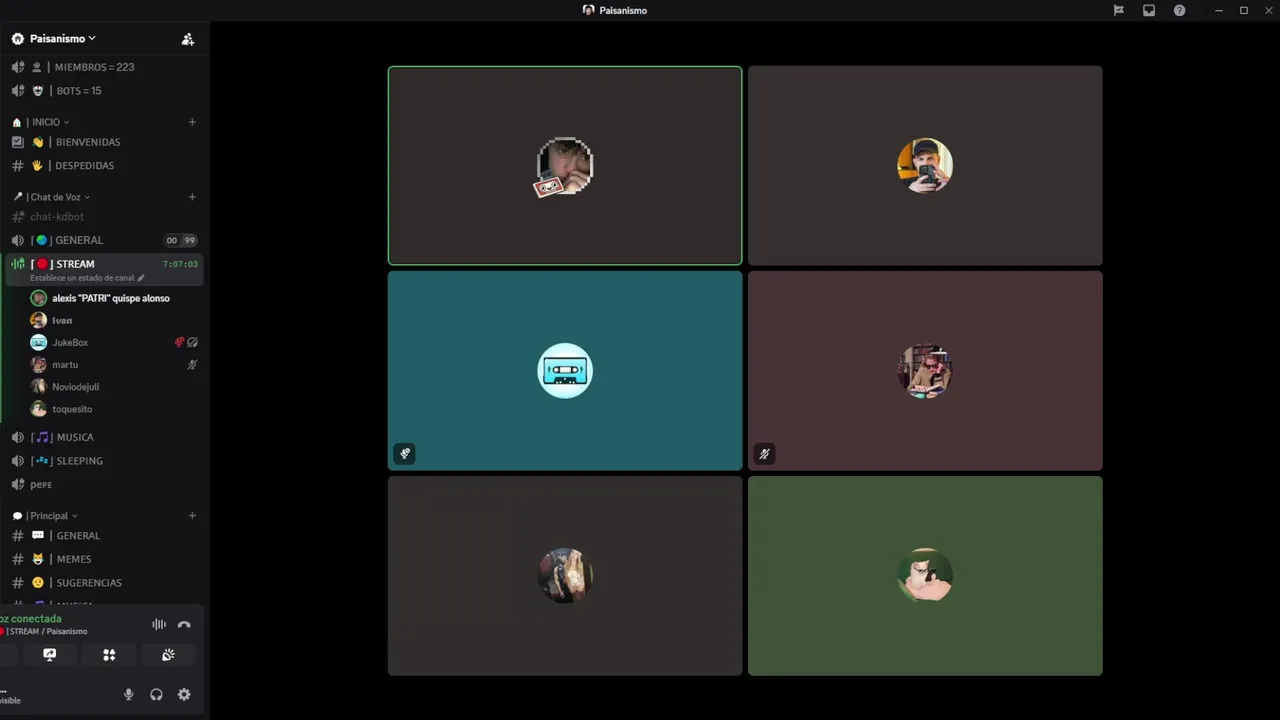Open the activities launcher button

click(x=109, y=655)
